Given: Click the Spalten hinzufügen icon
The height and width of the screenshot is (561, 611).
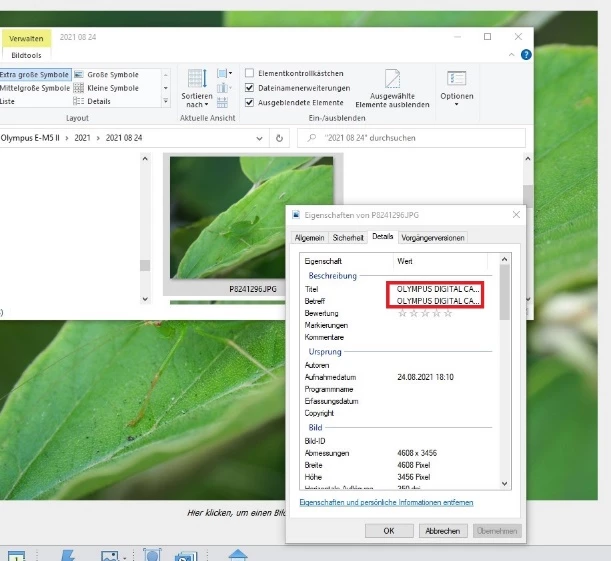Looking at the screenshot, I should click(x=224, y=88).
